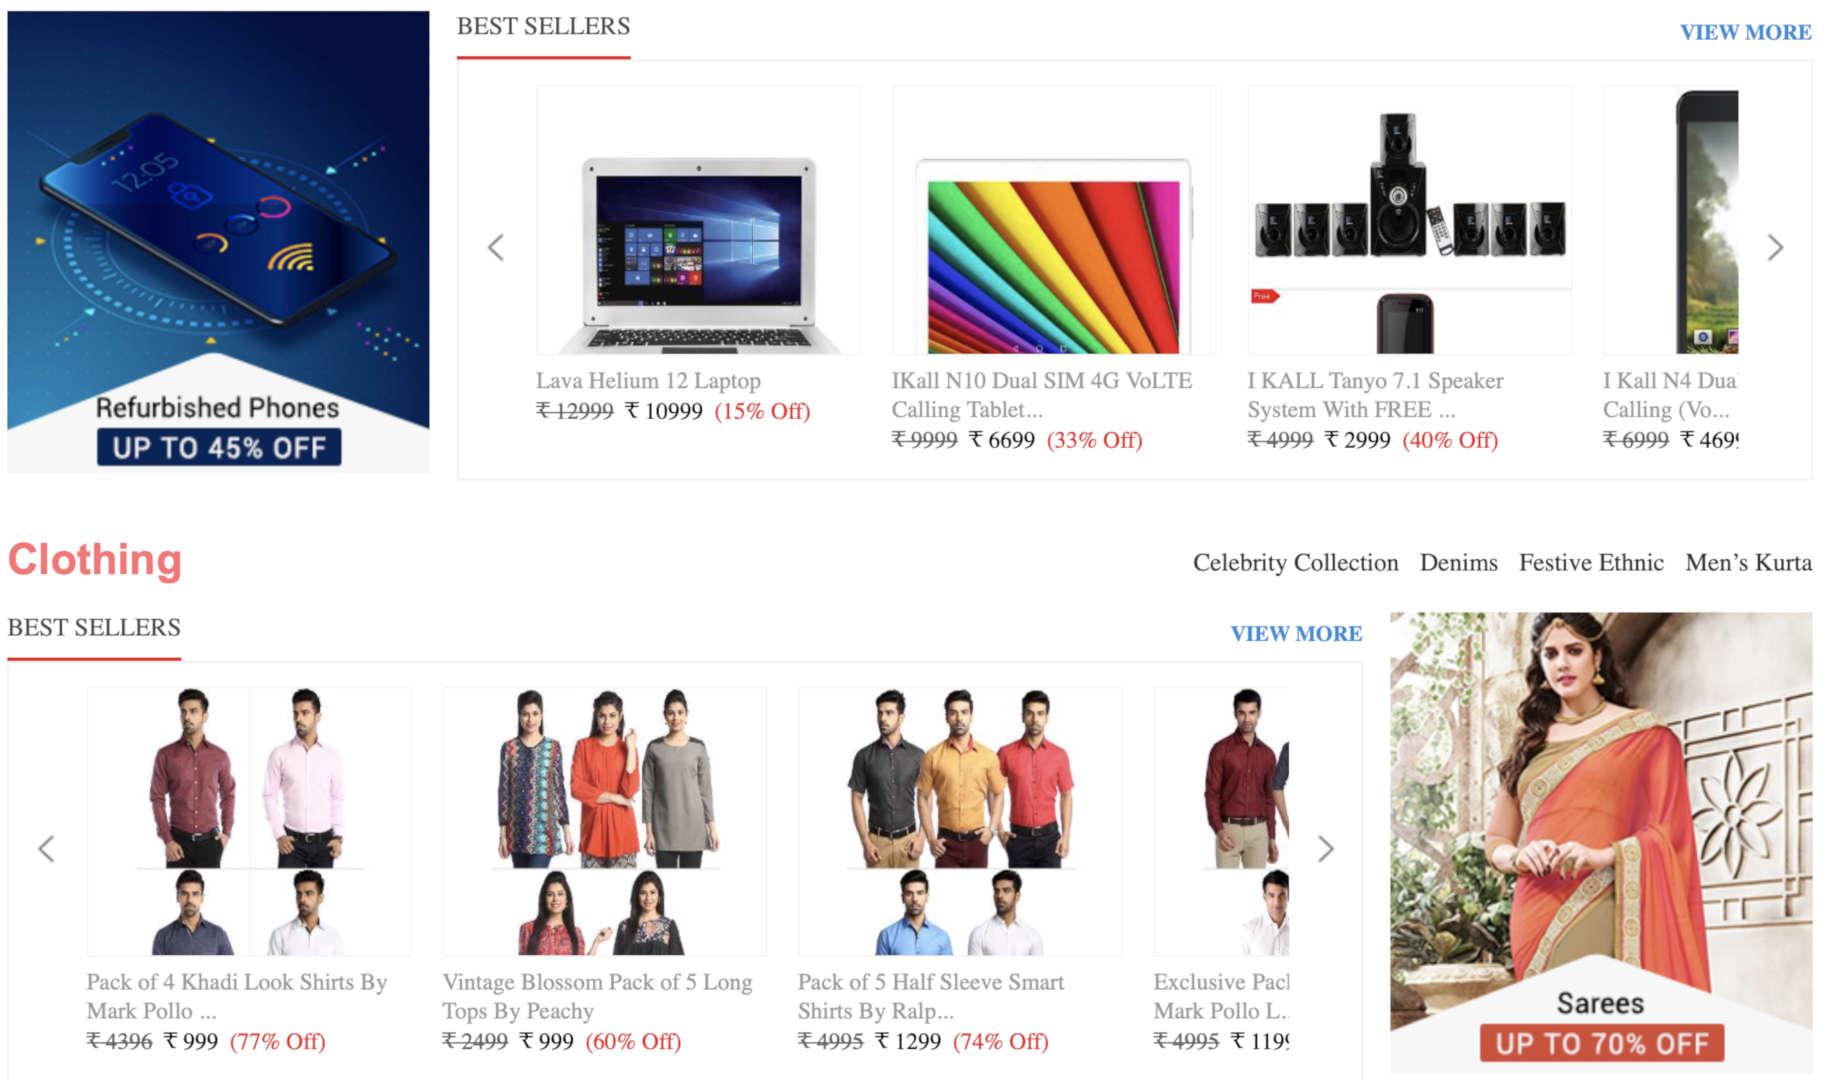1829x1080 pixels.
Task: Click View More for Clothing best sellers
Action: (1296, 633)
